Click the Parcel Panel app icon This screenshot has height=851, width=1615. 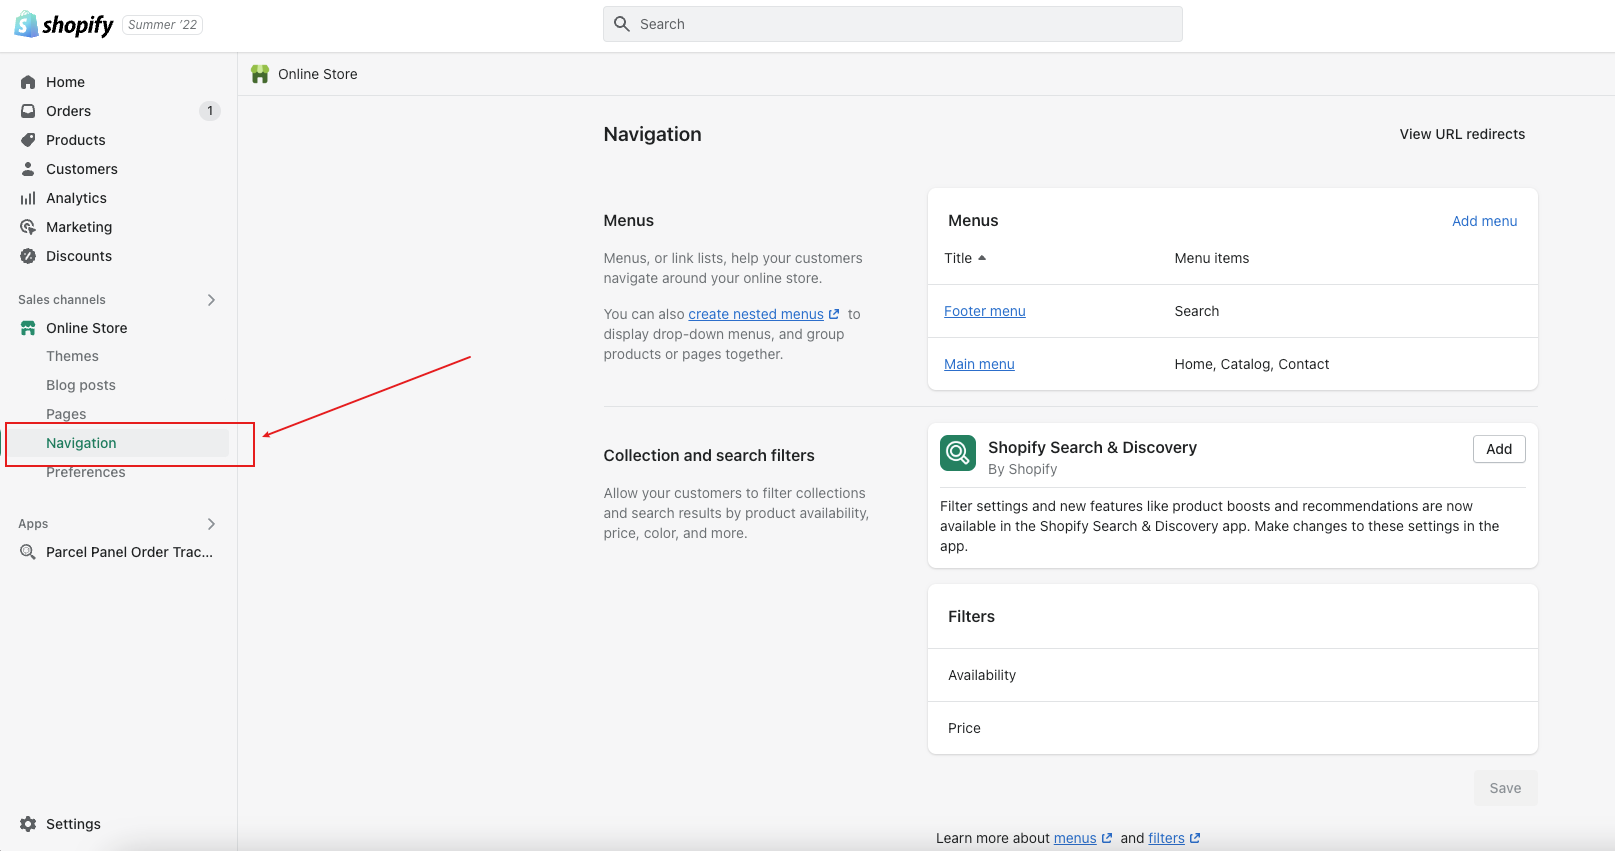click(x=28, y=552)
